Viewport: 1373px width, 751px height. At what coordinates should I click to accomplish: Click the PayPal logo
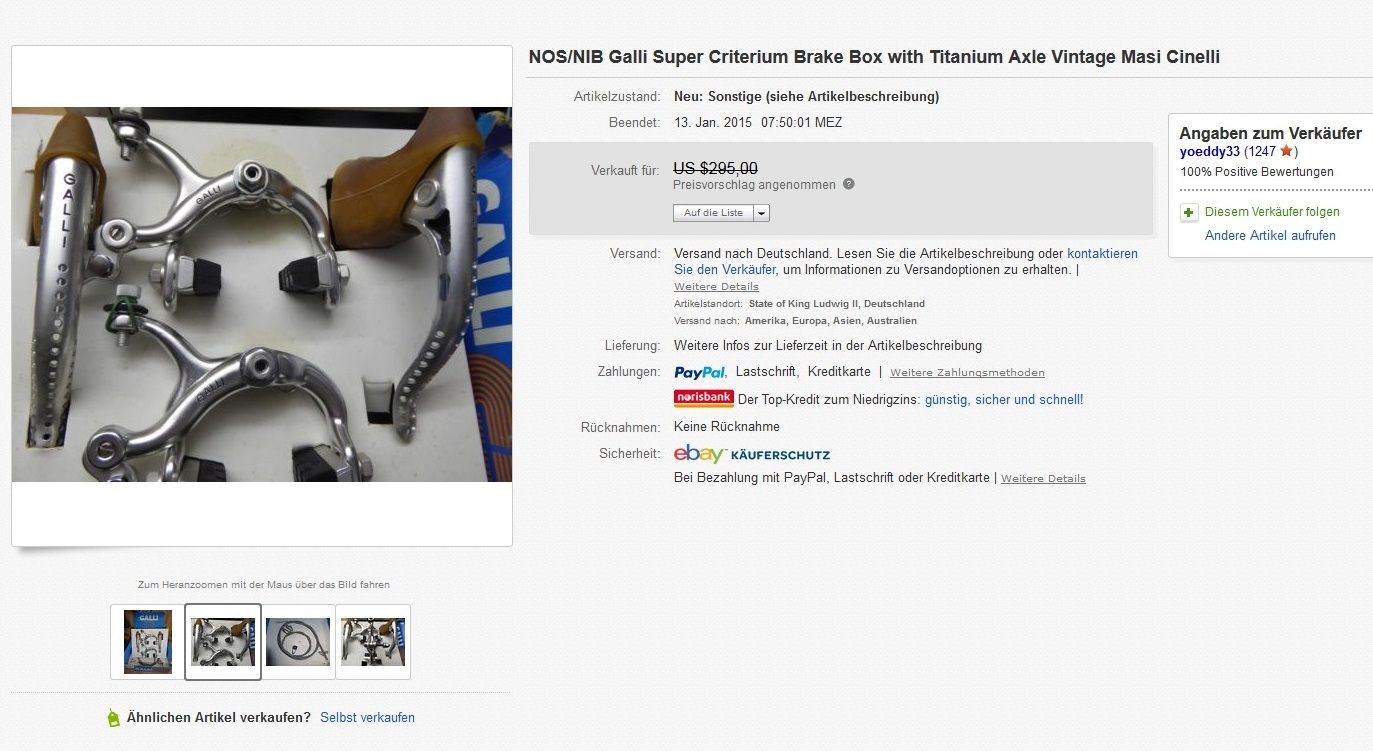(x=700, y=372)
